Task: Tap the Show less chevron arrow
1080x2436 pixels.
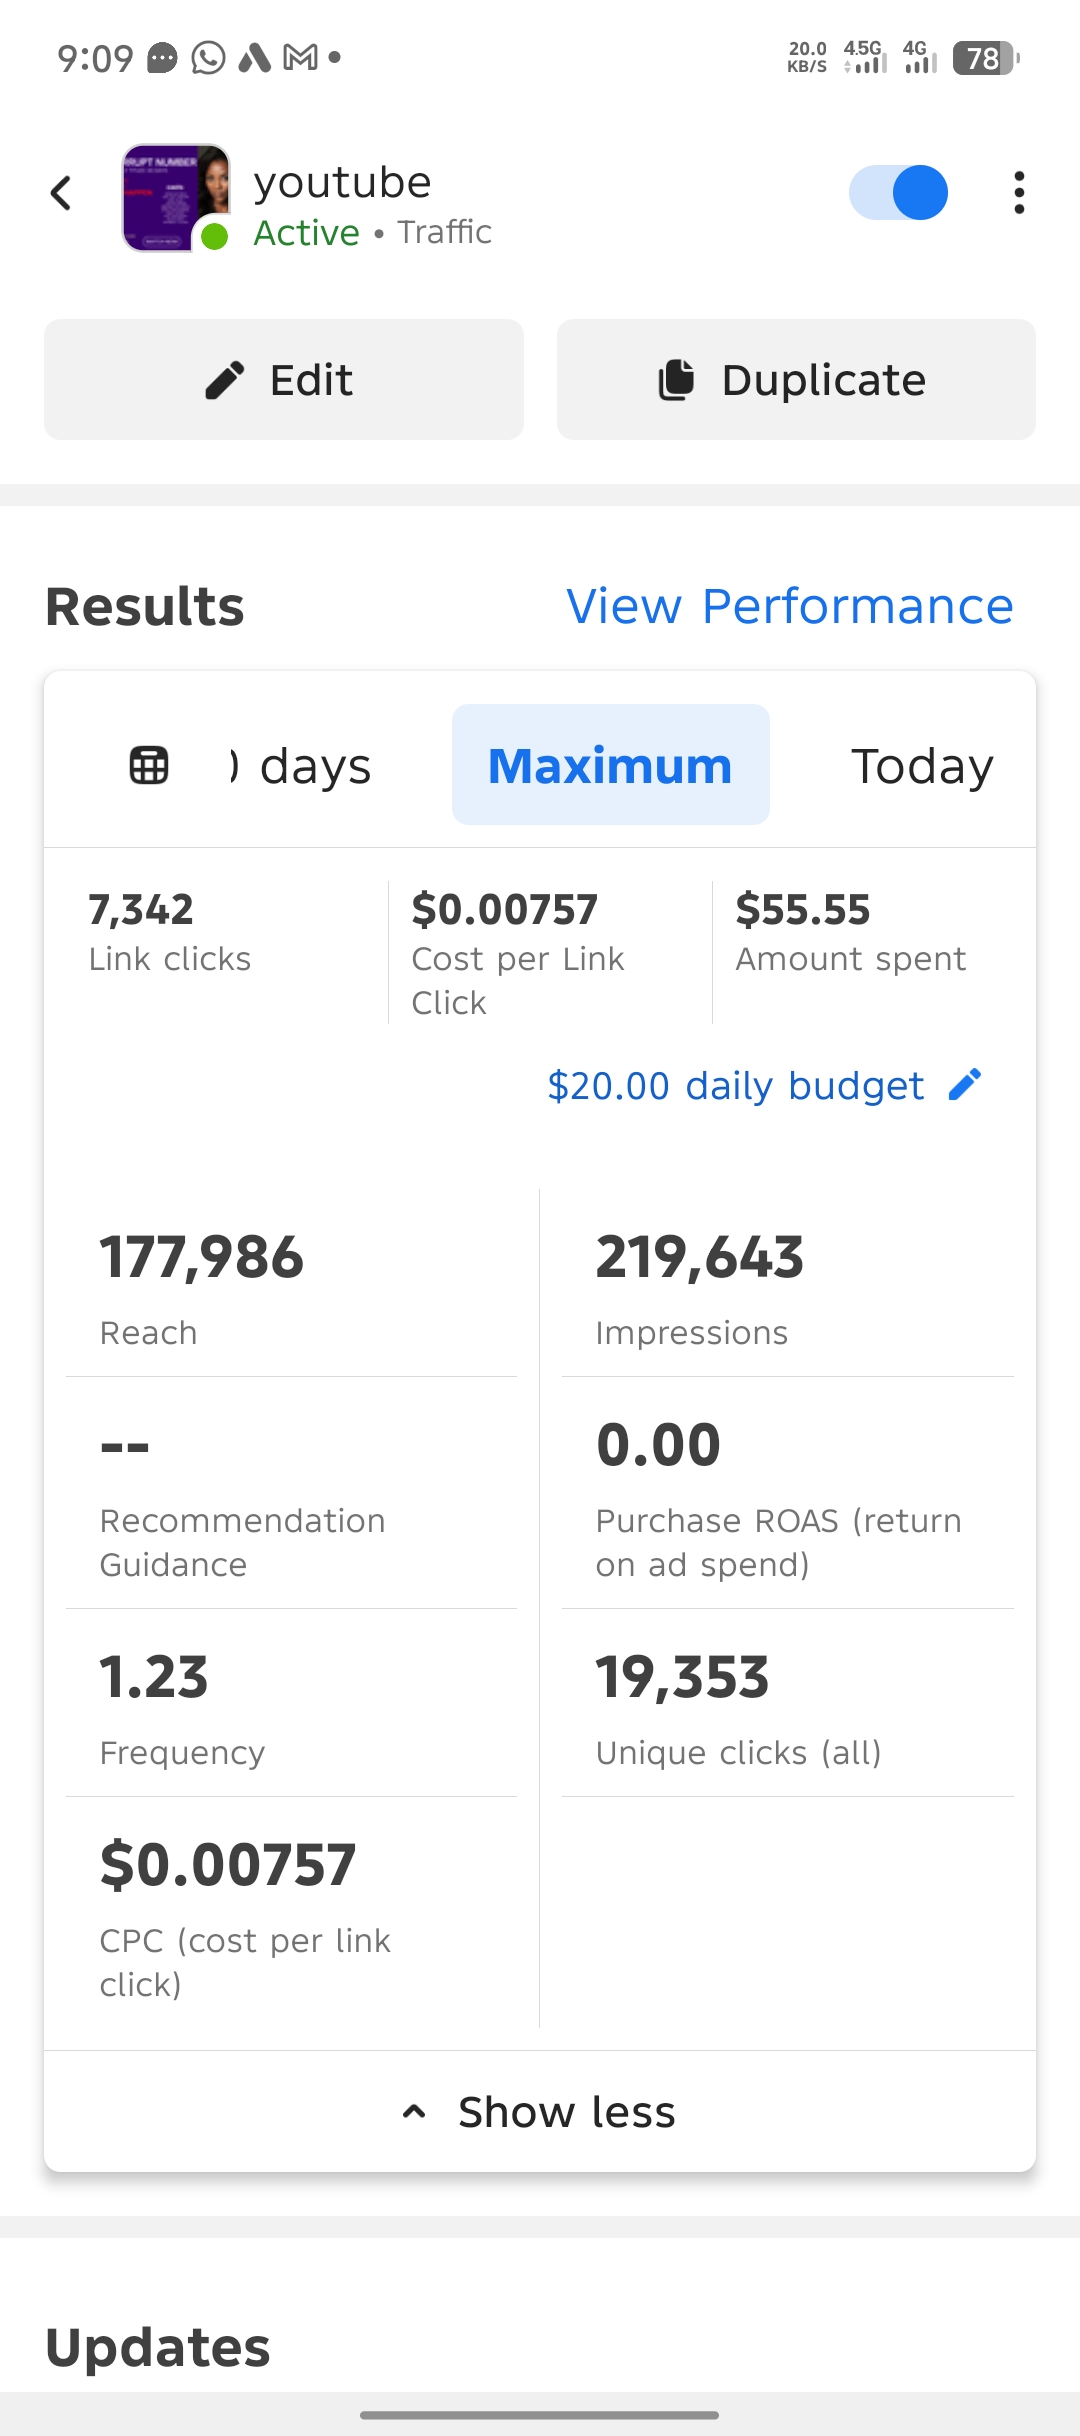Action: coord(414,2112)
